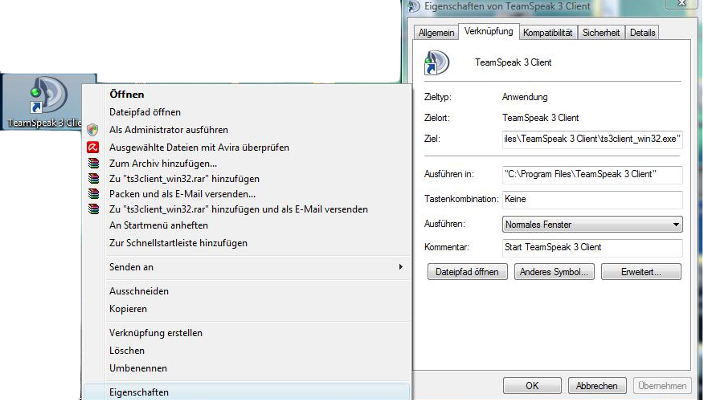Click the WinRAR icon beside Zum Archiv hinzufügen
703x400 pixels.
pyautogui.click(x=93, y=163)
